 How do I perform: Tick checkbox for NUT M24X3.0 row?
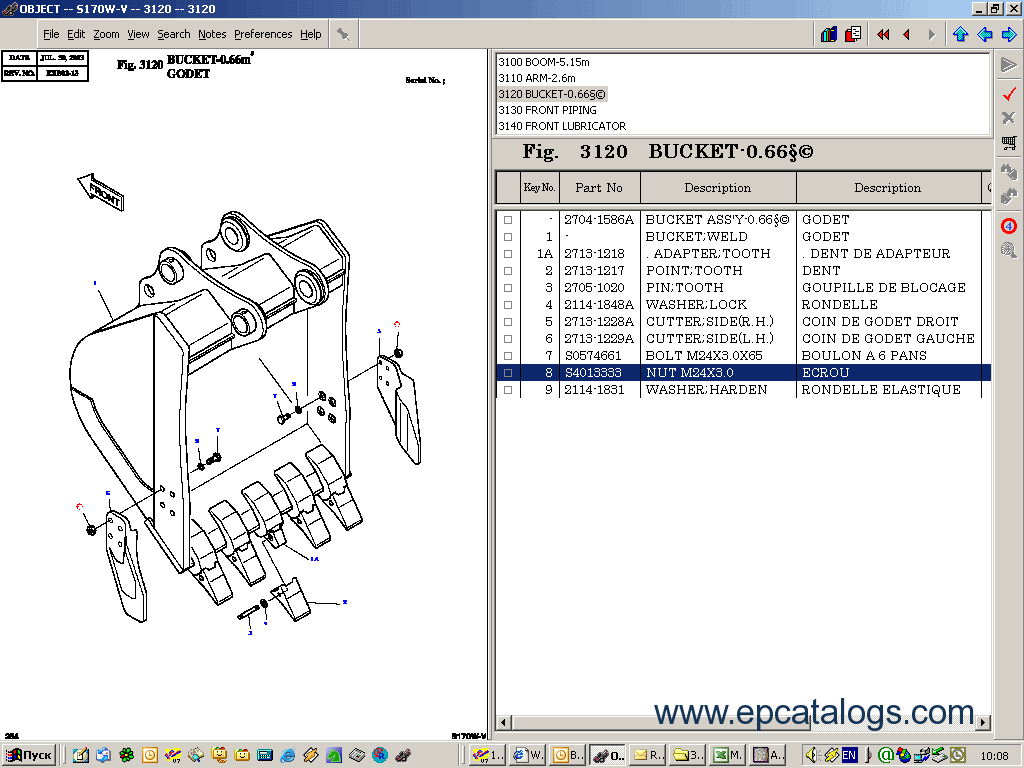pyautogui.click(x=507, y=373)
